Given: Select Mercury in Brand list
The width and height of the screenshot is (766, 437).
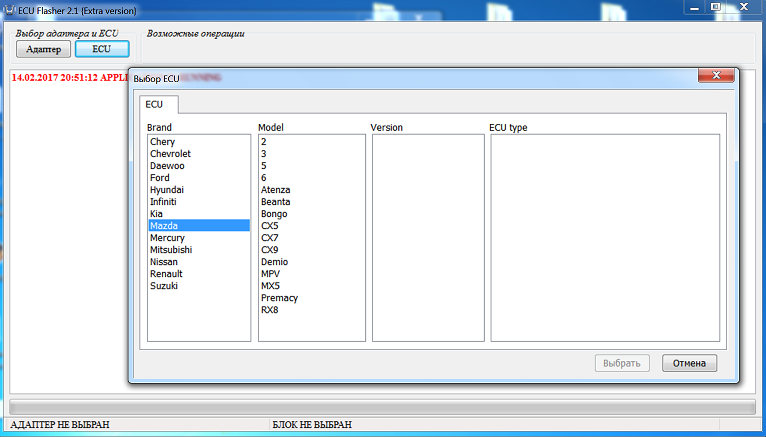Looking at the screenshot, I should tap(198, 238).
